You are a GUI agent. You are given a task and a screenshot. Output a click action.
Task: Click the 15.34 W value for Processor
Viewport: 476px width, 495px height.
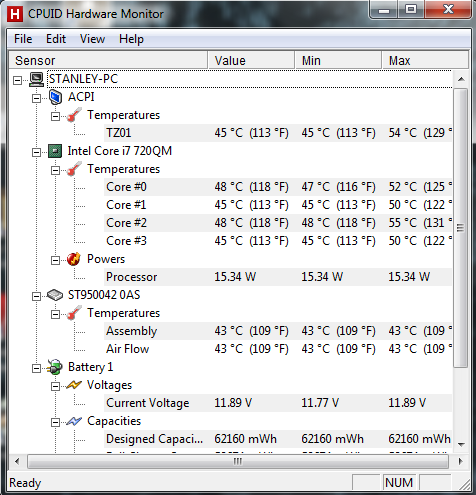click(235, 277)
